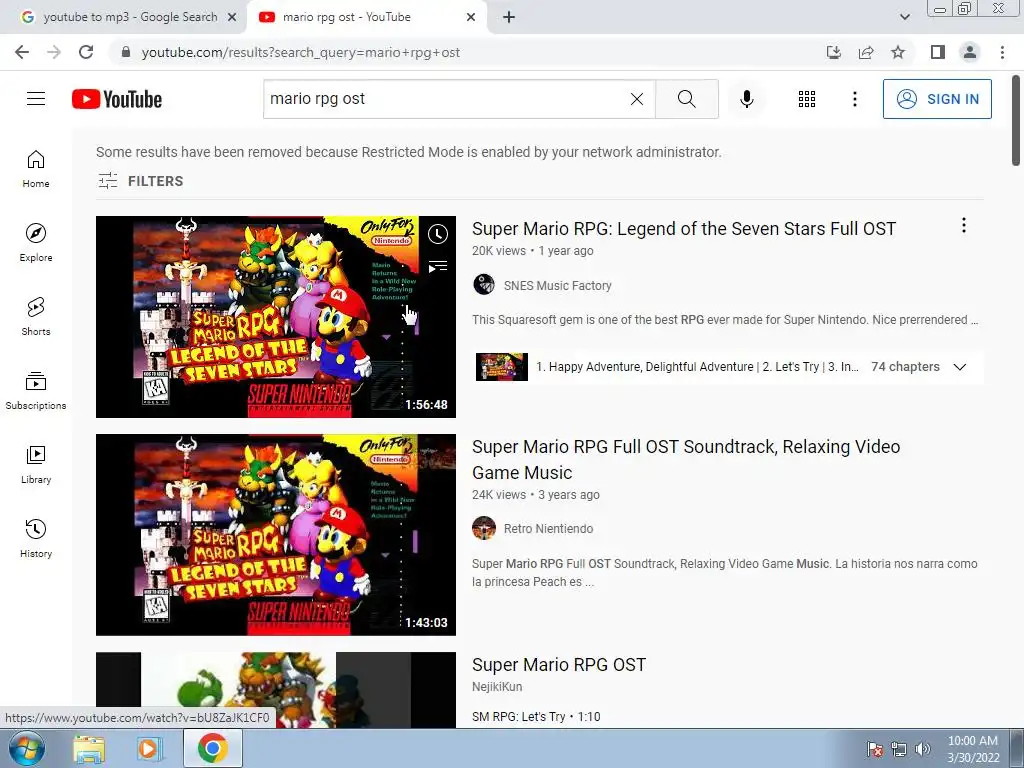Screen dimensions: 1024x768
Task: Open Library in sidebar
Action: [x=36, y=464]
